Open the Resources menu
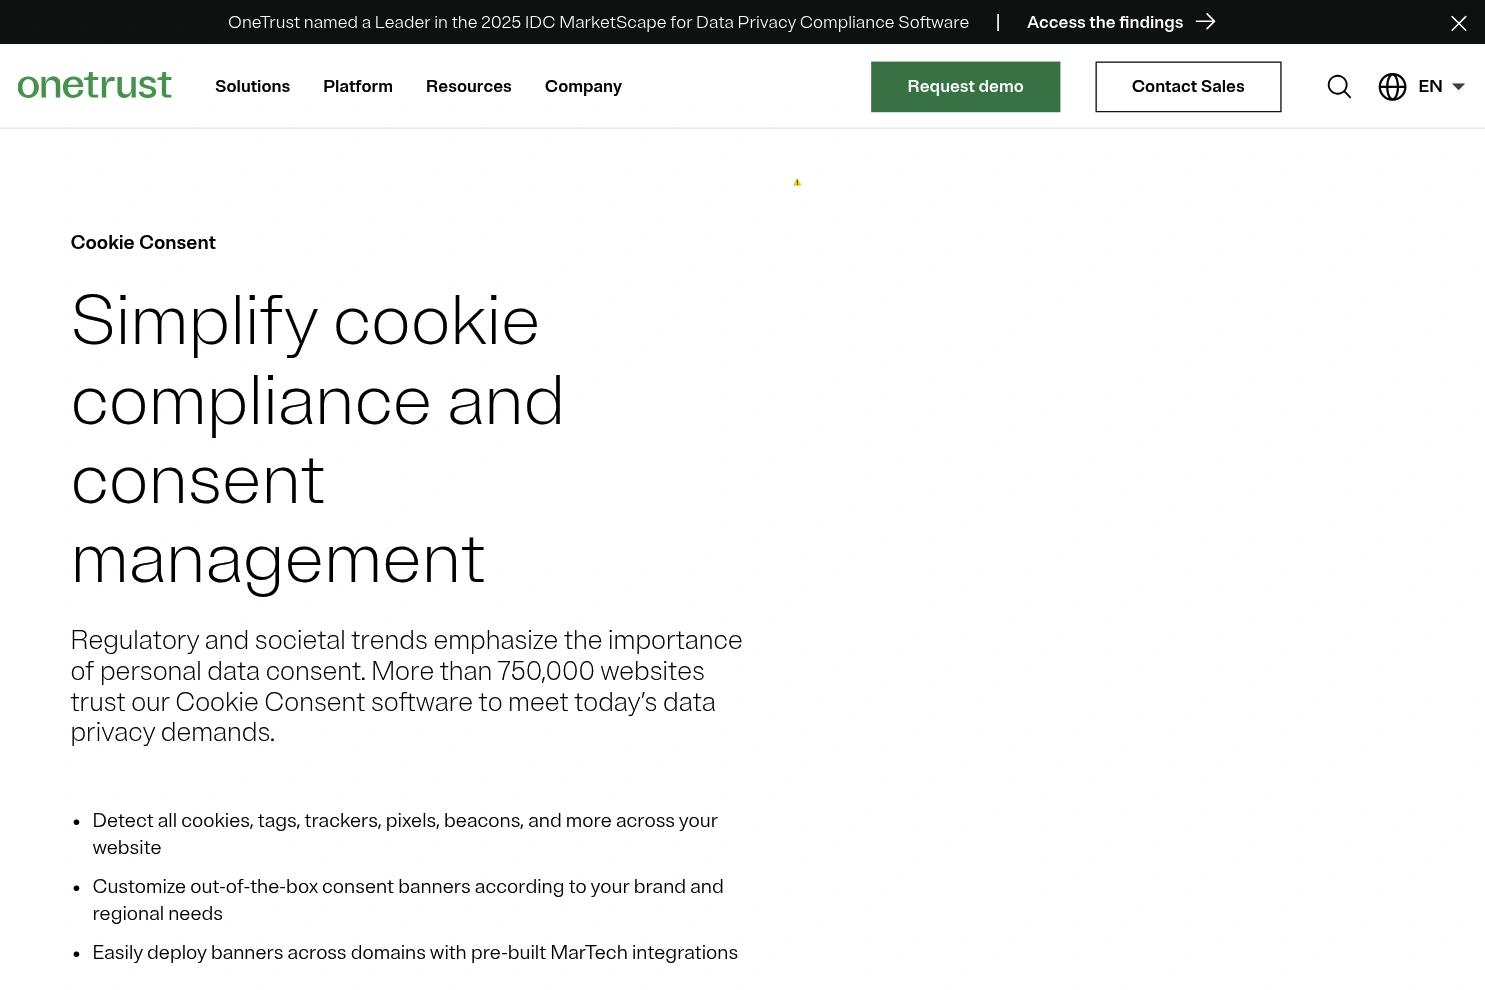This screenshot has width=1485, height=990. 469,87
